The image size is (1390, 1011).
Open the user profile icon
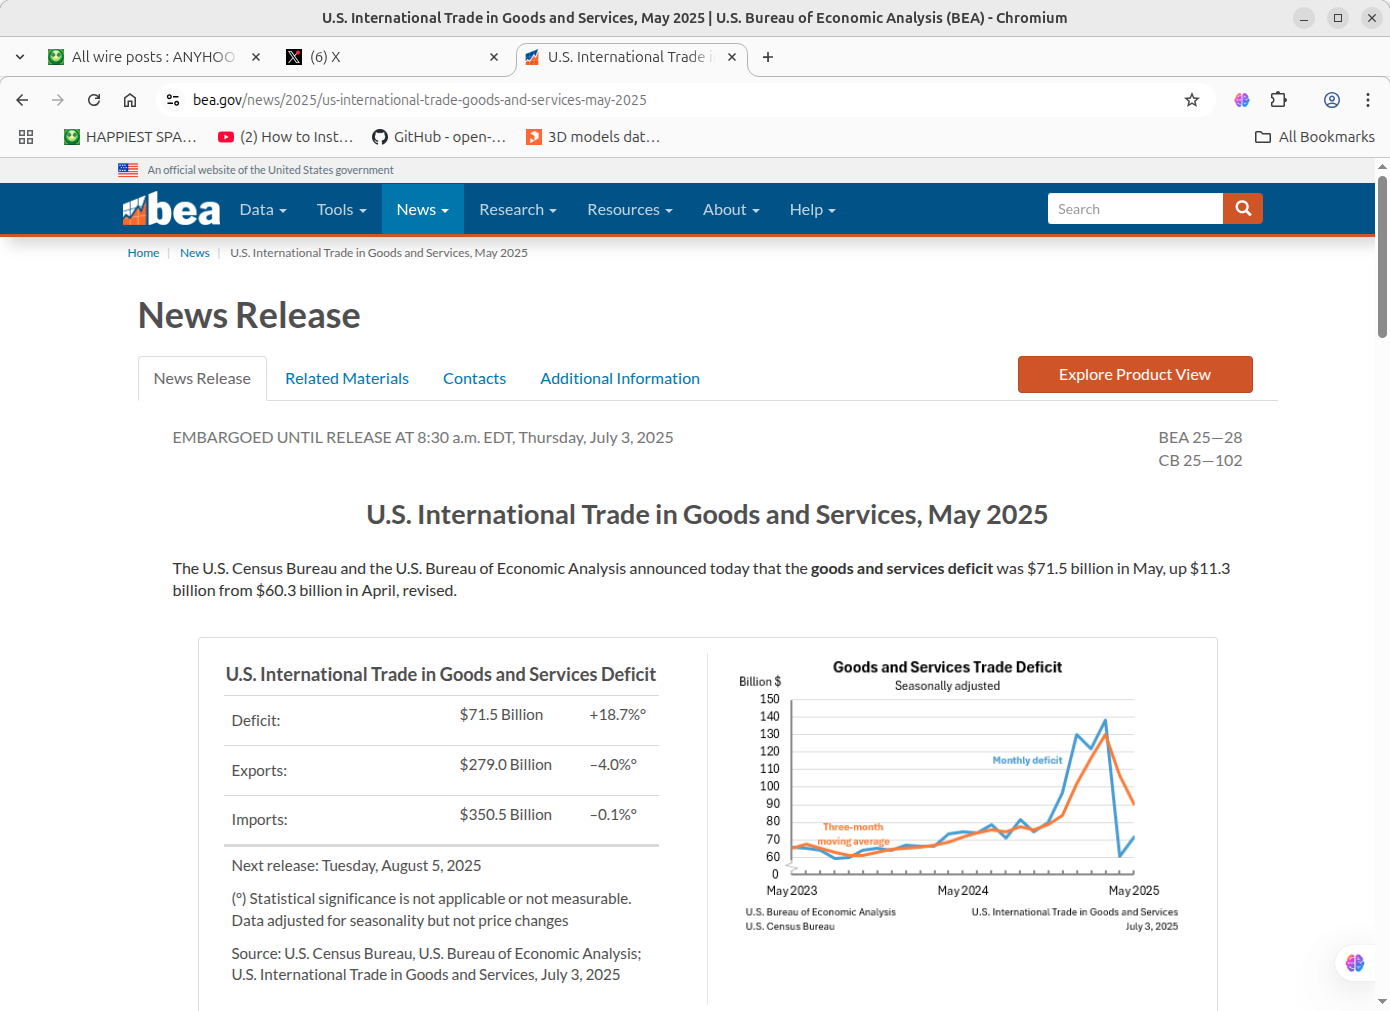pos(1331,100)
